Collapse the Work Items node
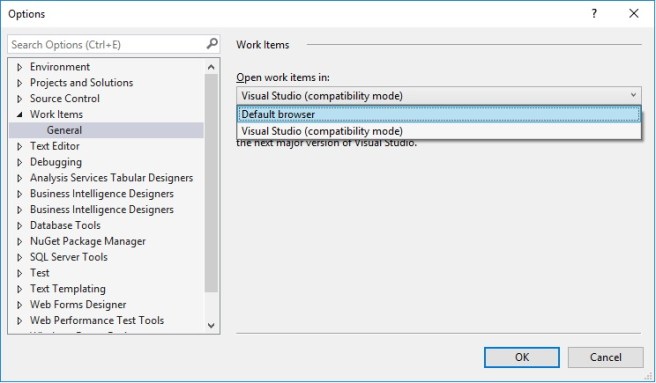The width and height of the screenshot is (656, 383). 19,115
